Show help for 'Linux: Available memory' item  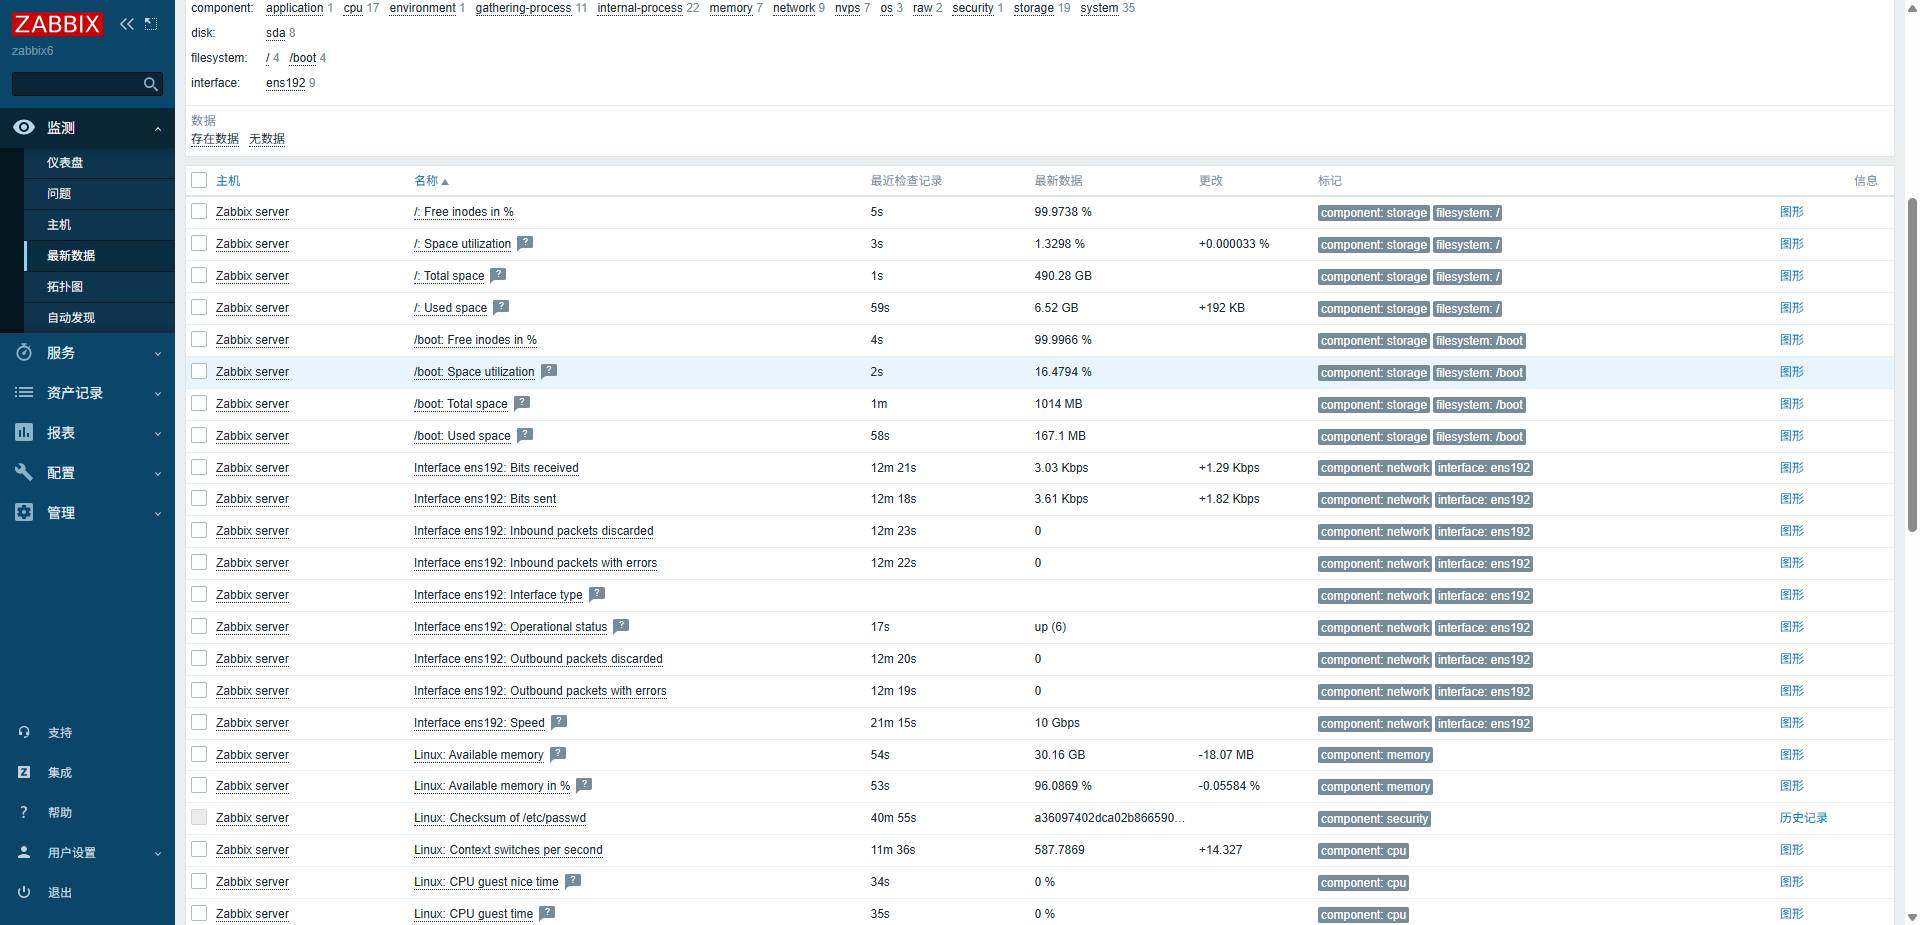click(558, 754)
